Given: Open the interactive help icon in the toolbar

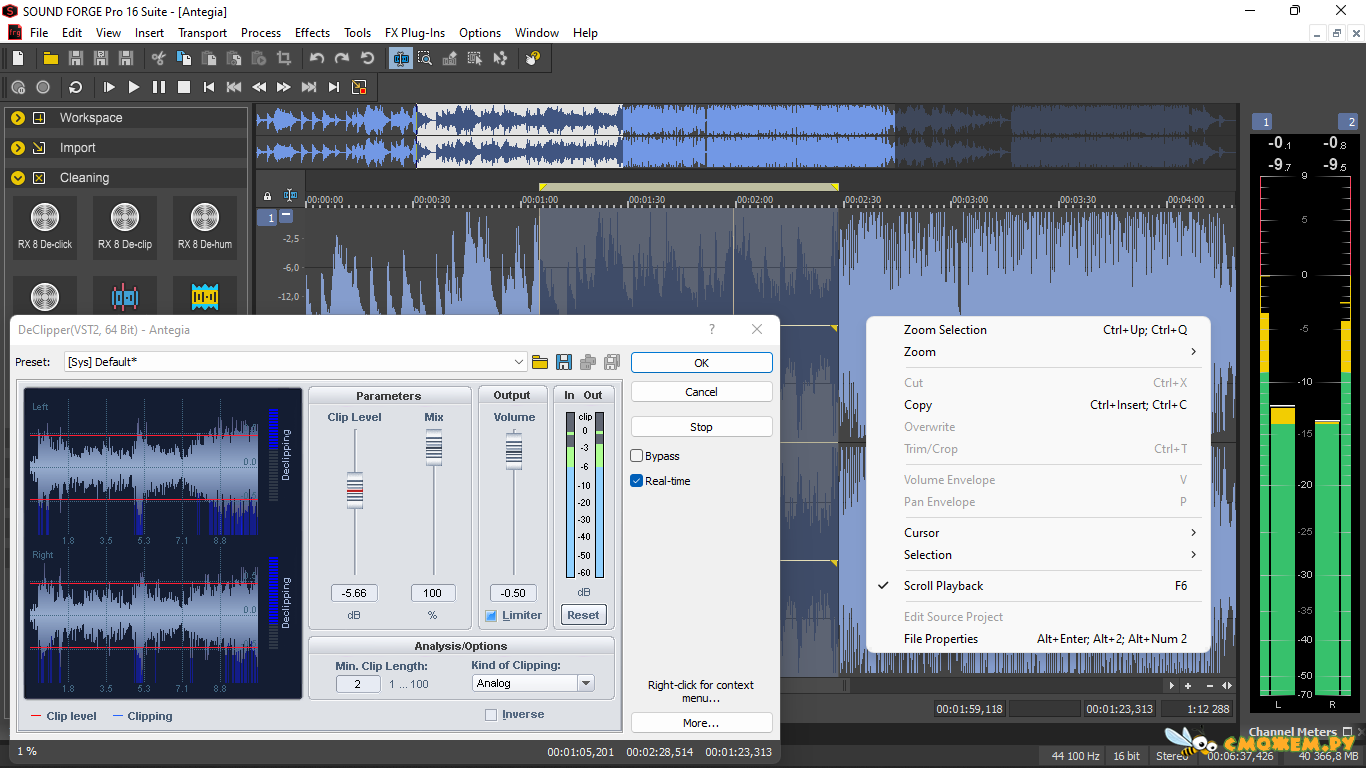Looking at the screenshot, I should click(532, 59).
